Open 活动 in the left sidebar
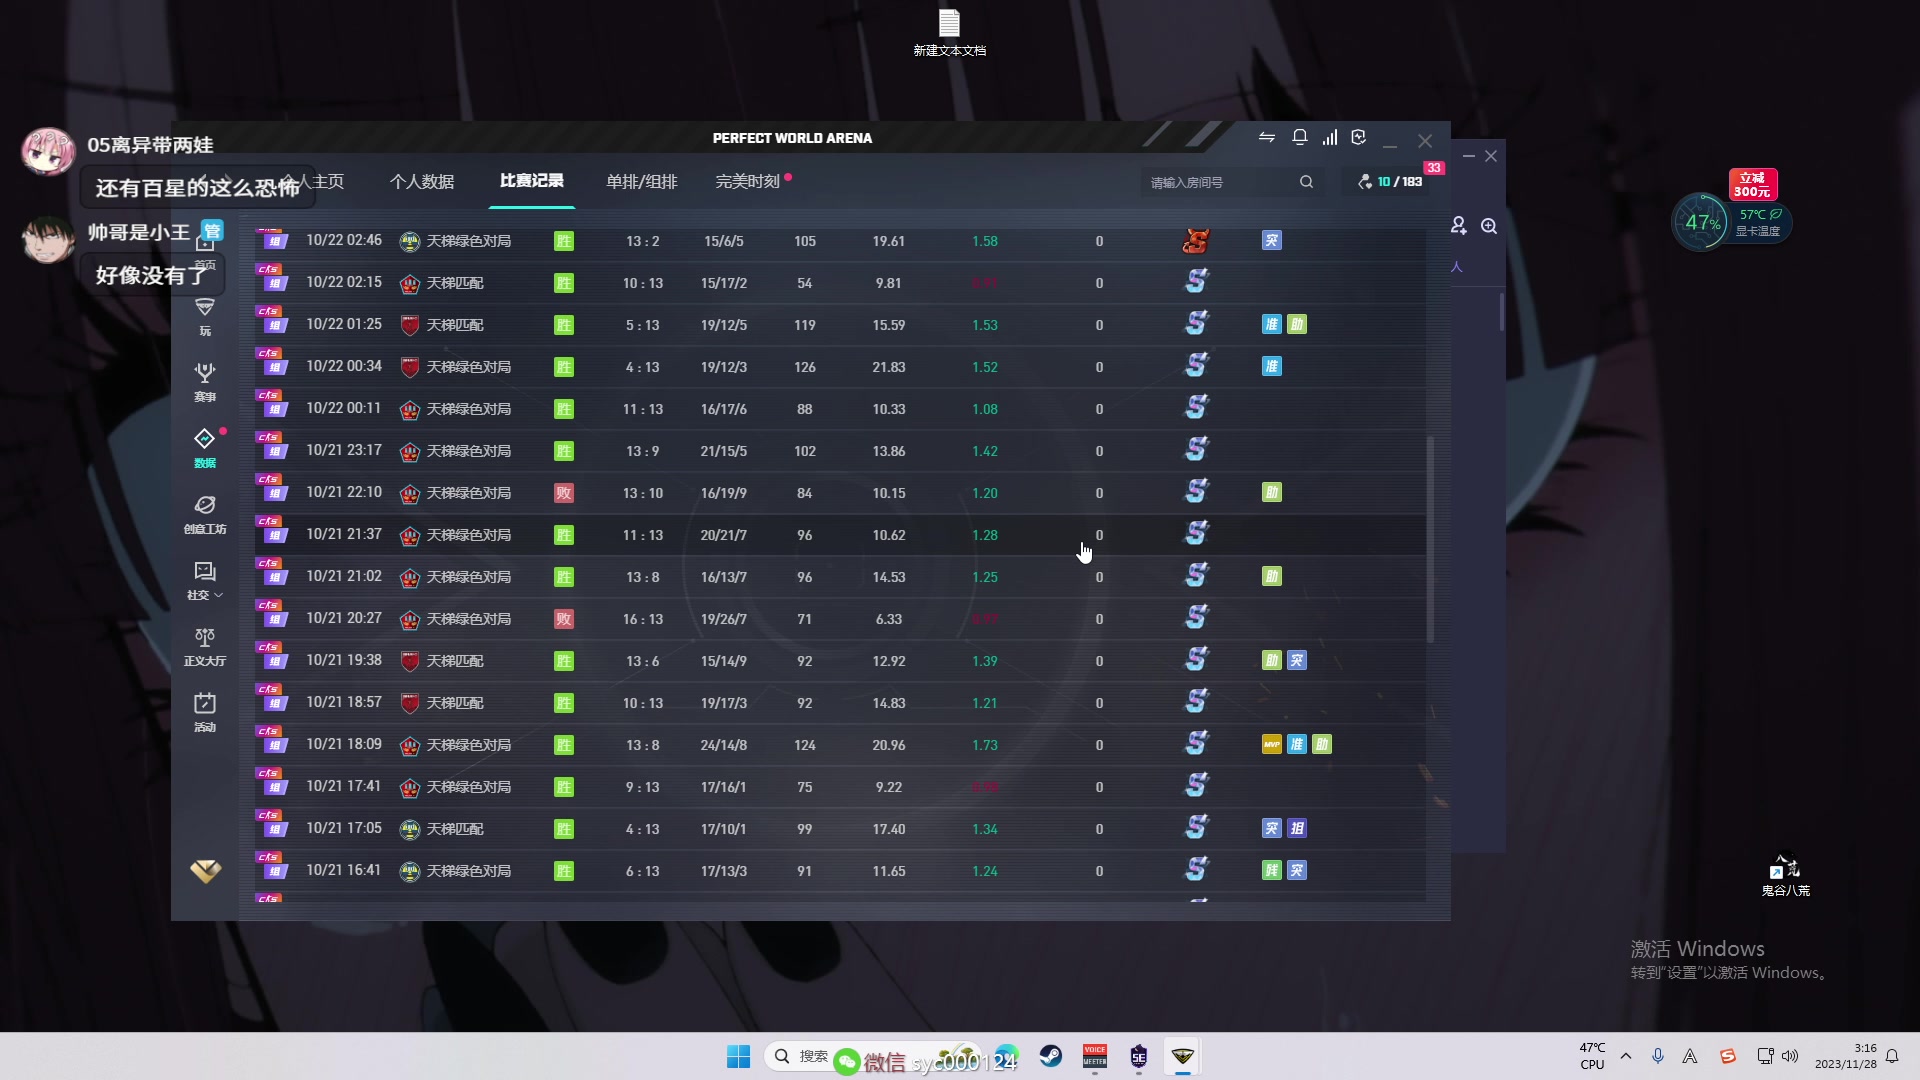Screen dimensions: 1920x1080 (205, 712)
